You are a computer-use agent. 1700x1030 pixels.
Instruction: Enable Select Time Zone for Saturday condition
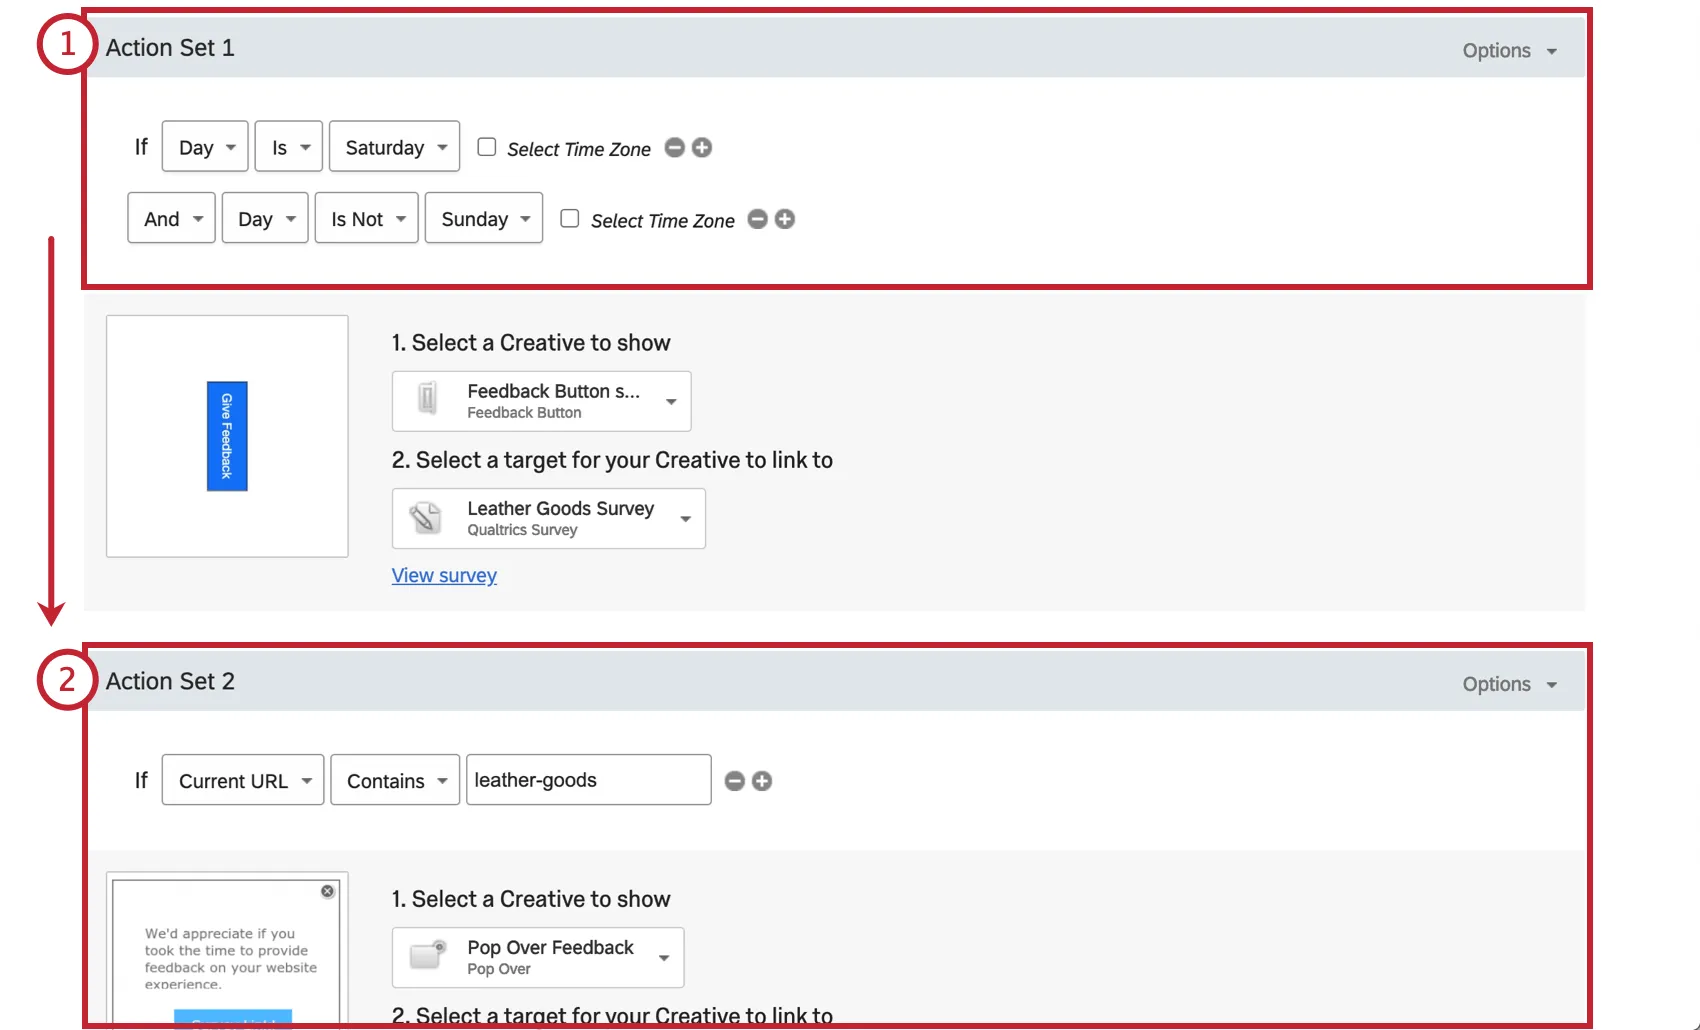click(x=487, y=147)
